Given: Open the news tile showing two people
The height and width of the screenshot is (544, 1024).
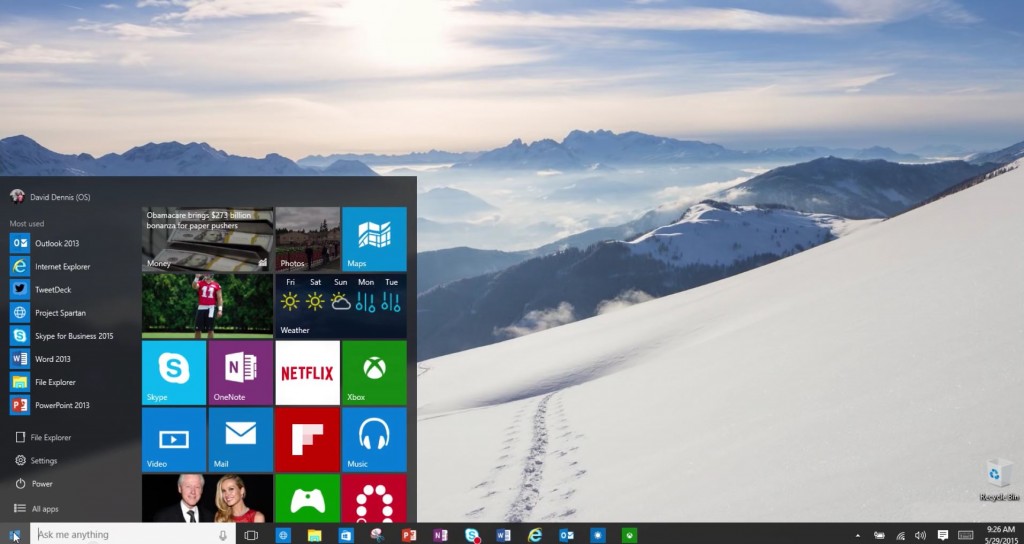Looking at the screenshot, I should tap(207, 498).
